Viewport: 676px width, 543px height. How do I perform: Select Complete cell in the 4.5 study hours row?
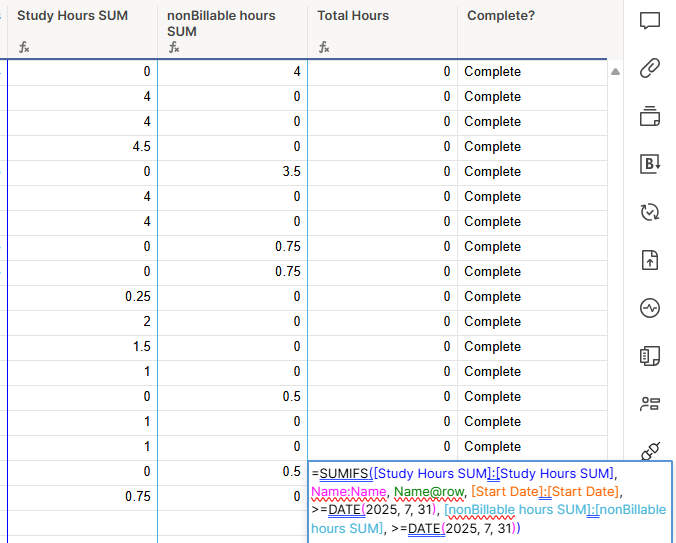coord(532,147)
